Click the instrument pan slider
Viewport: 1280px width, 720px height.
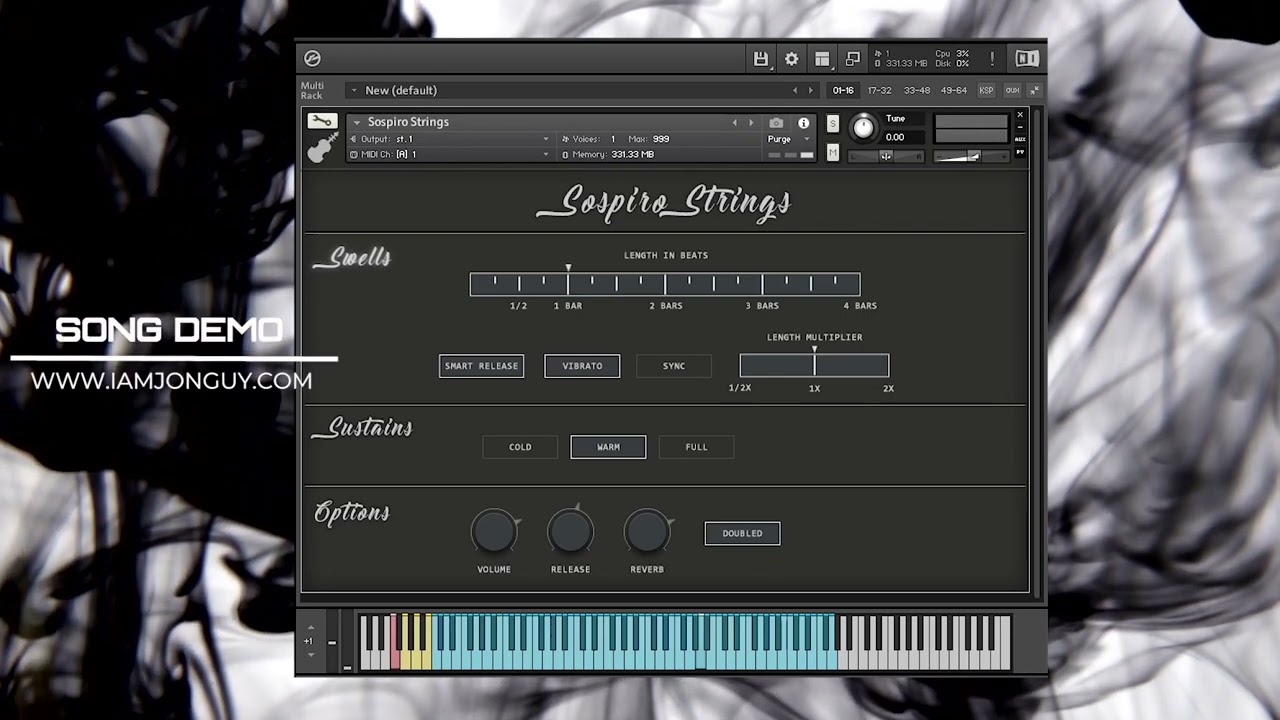click(885, 156)
